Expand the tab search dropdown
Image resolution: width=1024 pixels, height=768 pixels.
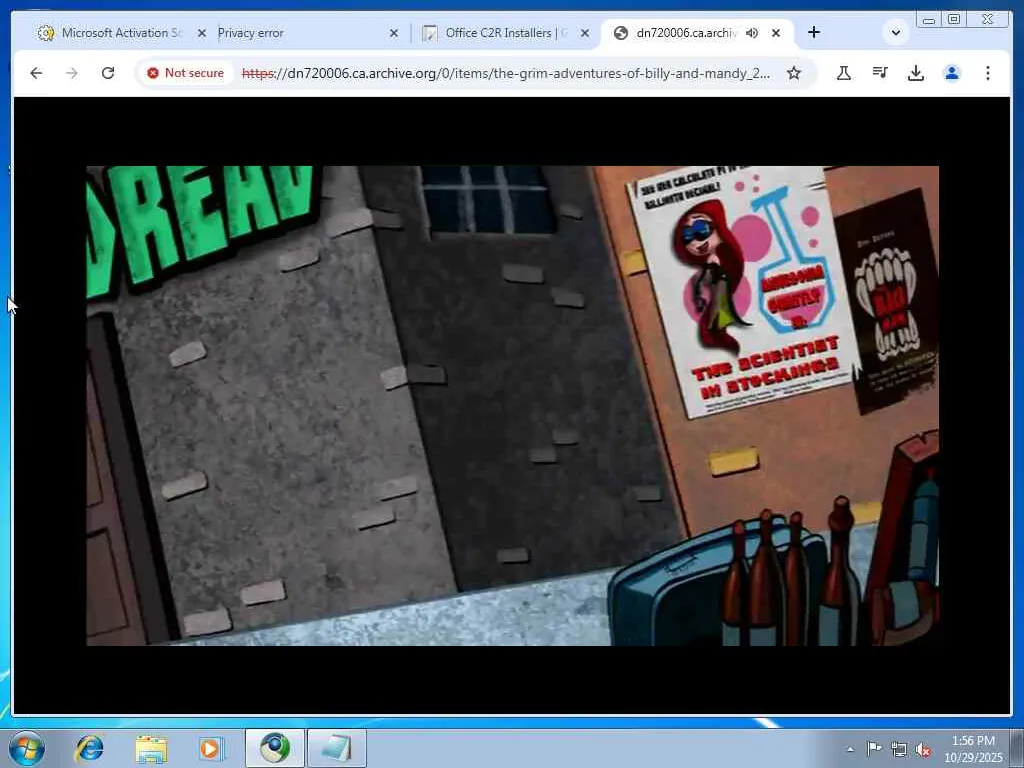coord(896,33)
